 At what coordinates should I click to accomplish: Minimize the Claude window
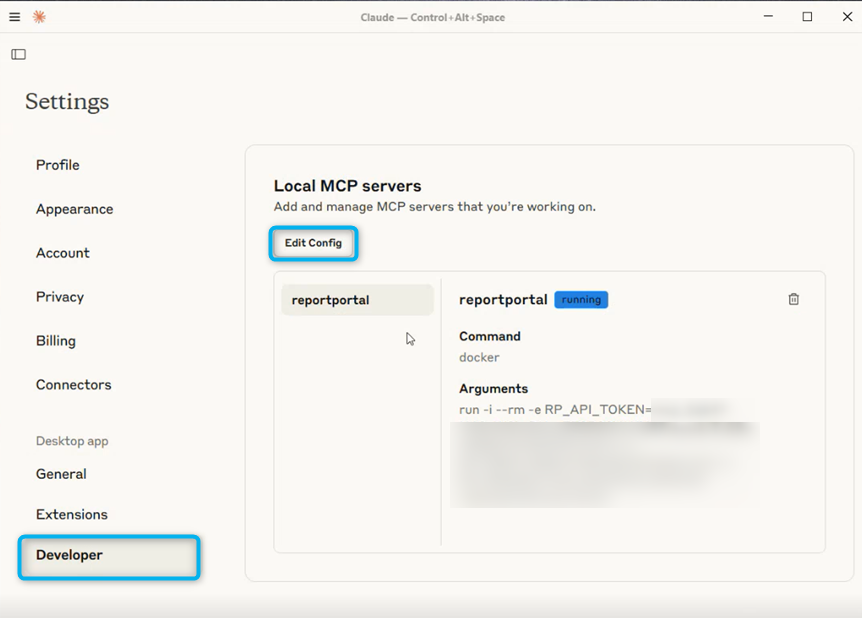pos(768,17)
